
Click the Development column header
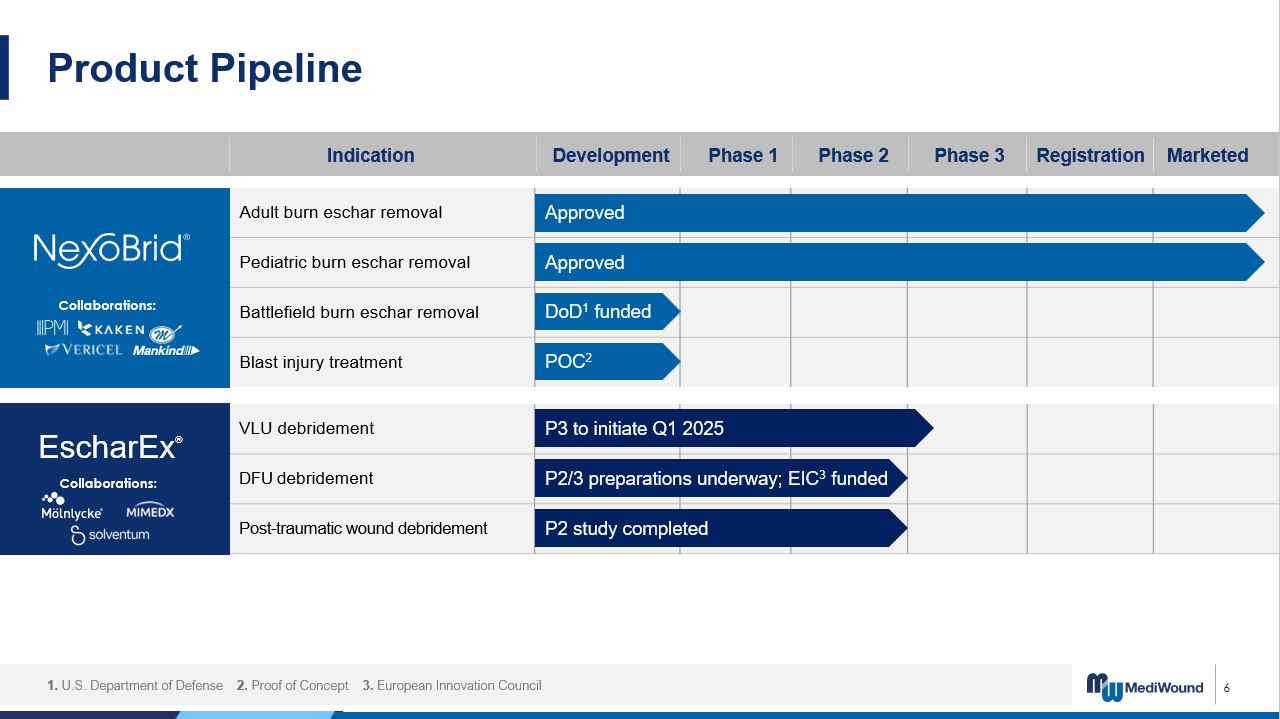pyautogui.click(x=611, y=155)
